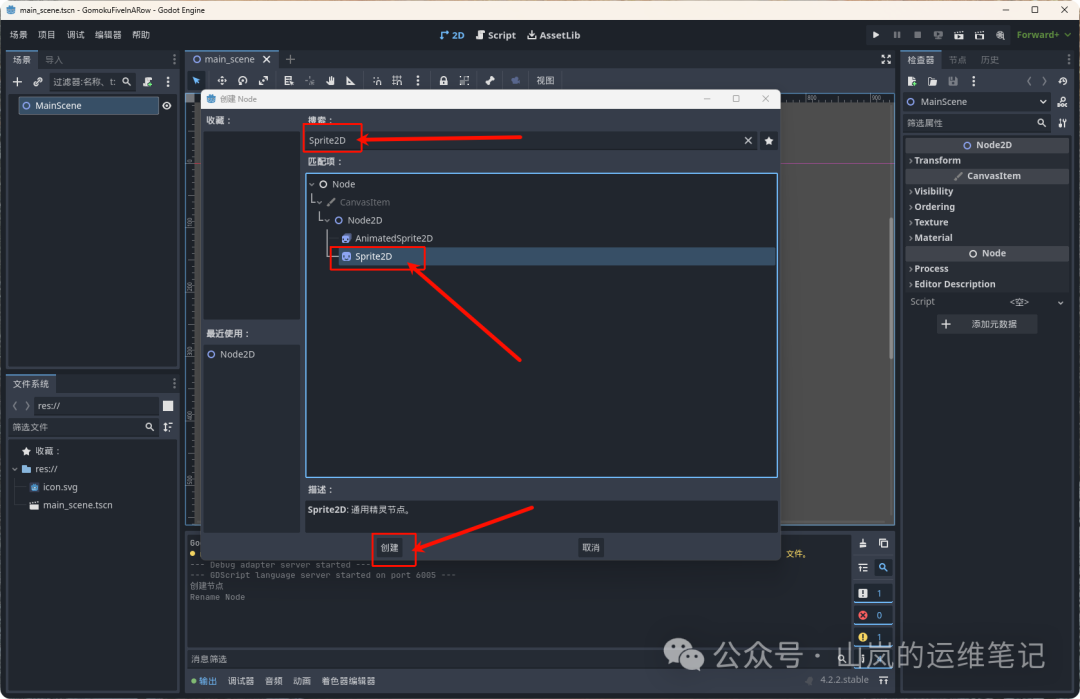
Task: Copy output log selection icon
Action: tap(883, 543)
